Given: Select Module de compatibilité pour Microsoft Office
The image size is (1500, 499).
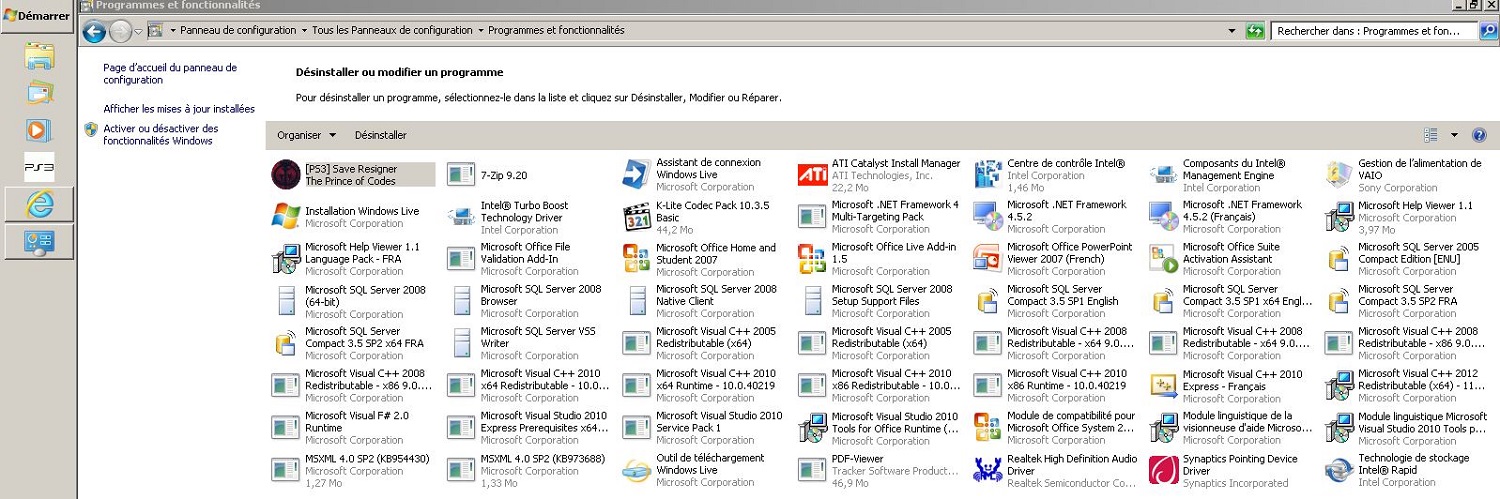Looking at the screenshot, I should [1054, 427].
